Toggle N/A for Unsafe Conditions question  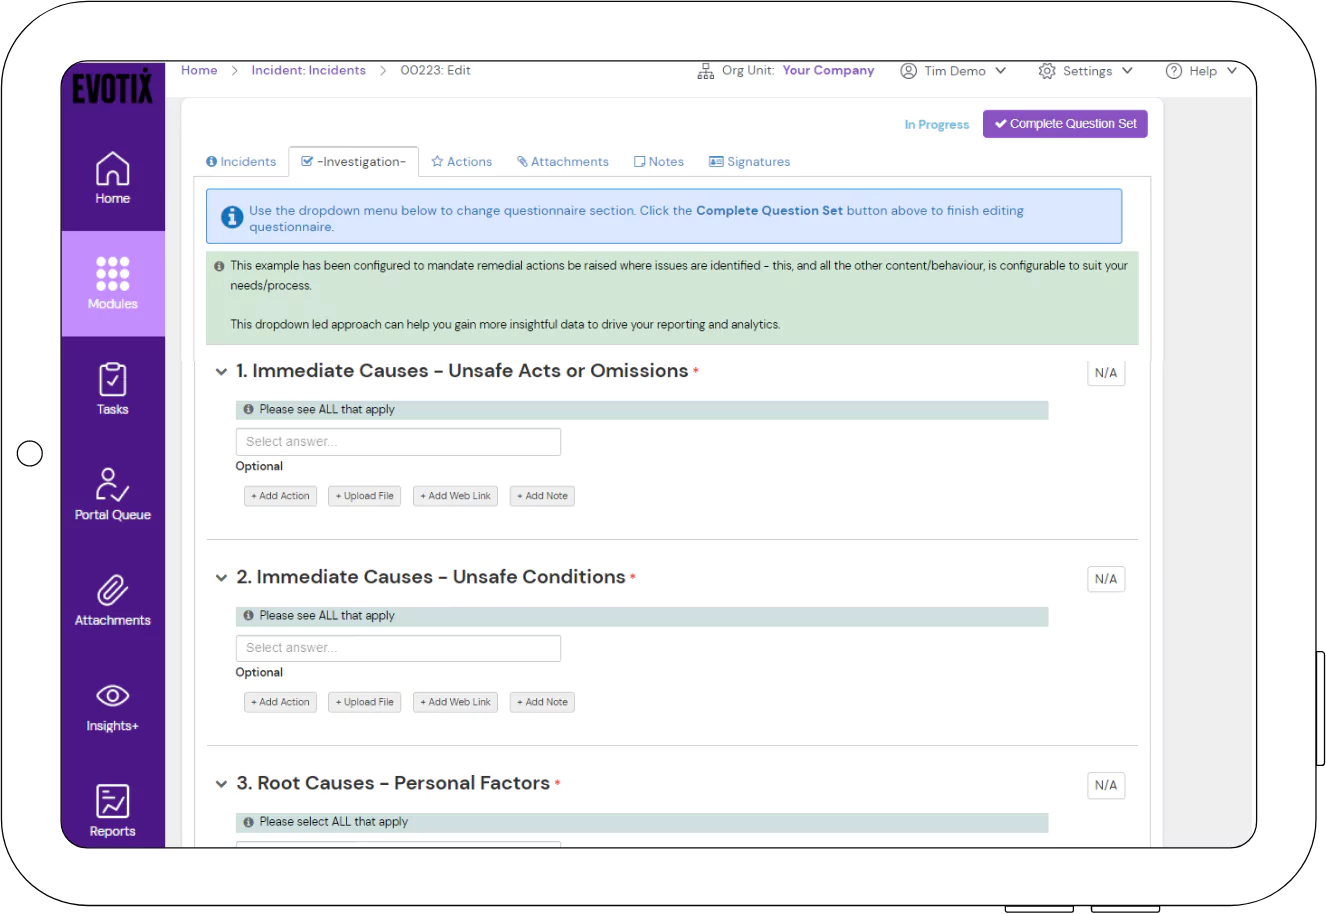point(1106,579)
